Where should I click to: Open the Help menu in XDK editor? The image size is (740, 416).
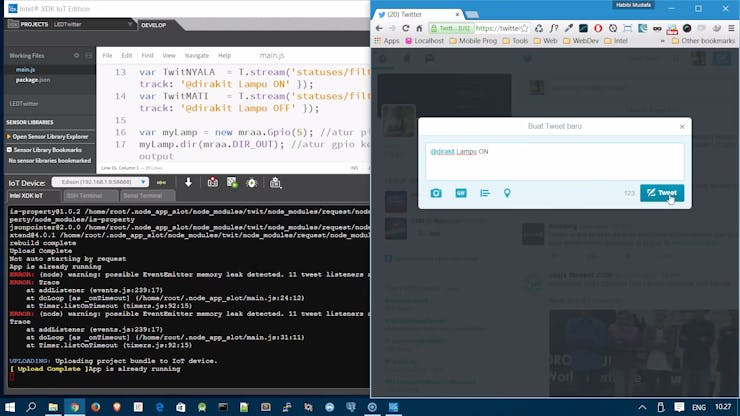point(224,56)
